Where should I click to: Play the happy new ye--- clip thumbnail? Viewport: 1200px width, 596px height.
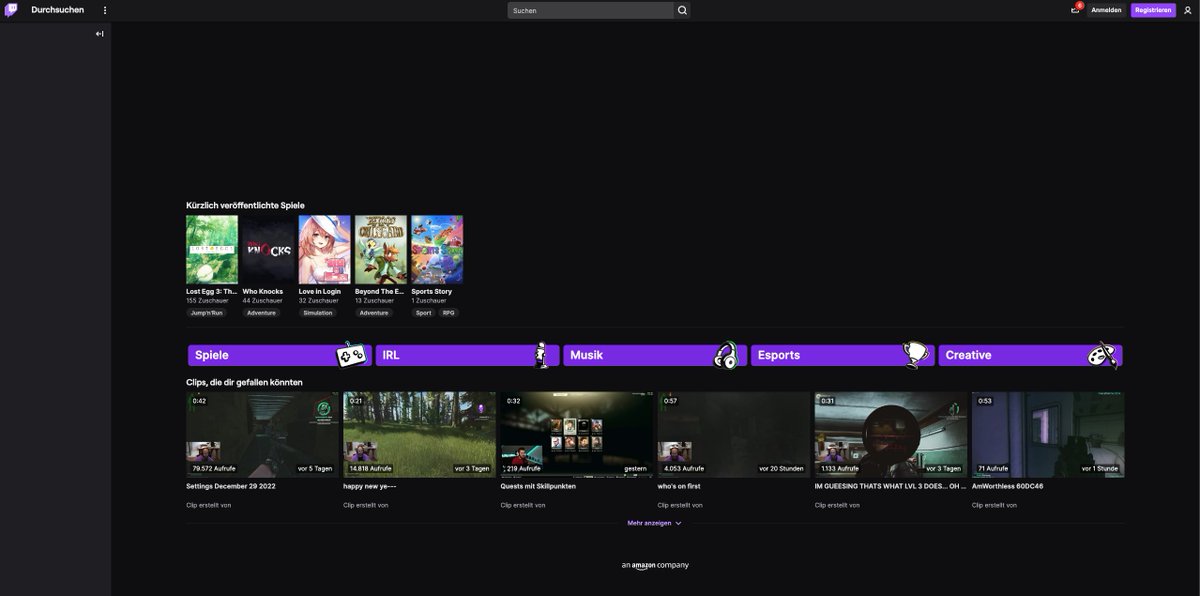click(x=419, y=434)
